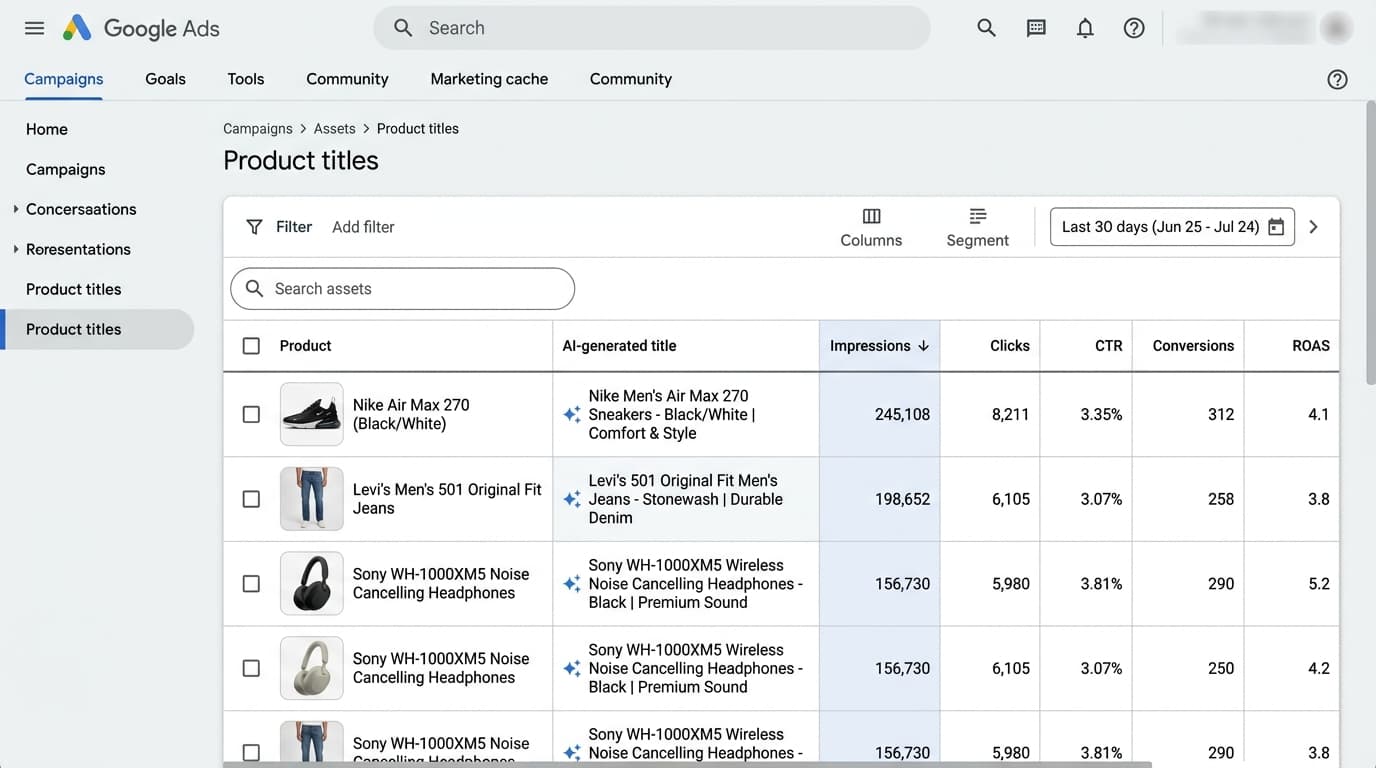Open the Segment options
1376x768 pixels.
(x=977, y=227)
